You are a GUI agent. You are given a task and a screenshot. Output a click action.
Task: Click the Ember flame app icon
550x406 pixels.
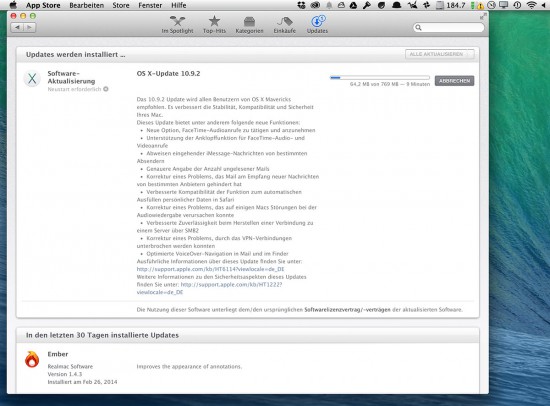click(32, 359)
